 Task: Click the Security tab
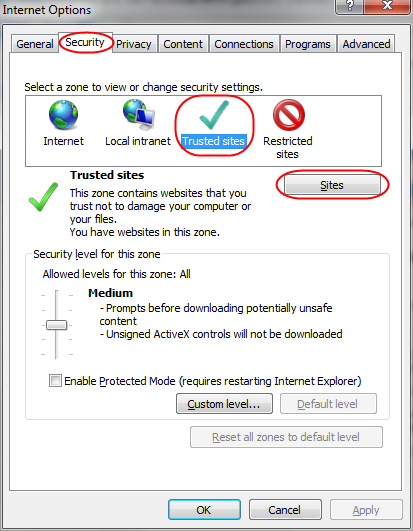click(x=85, y=43)
